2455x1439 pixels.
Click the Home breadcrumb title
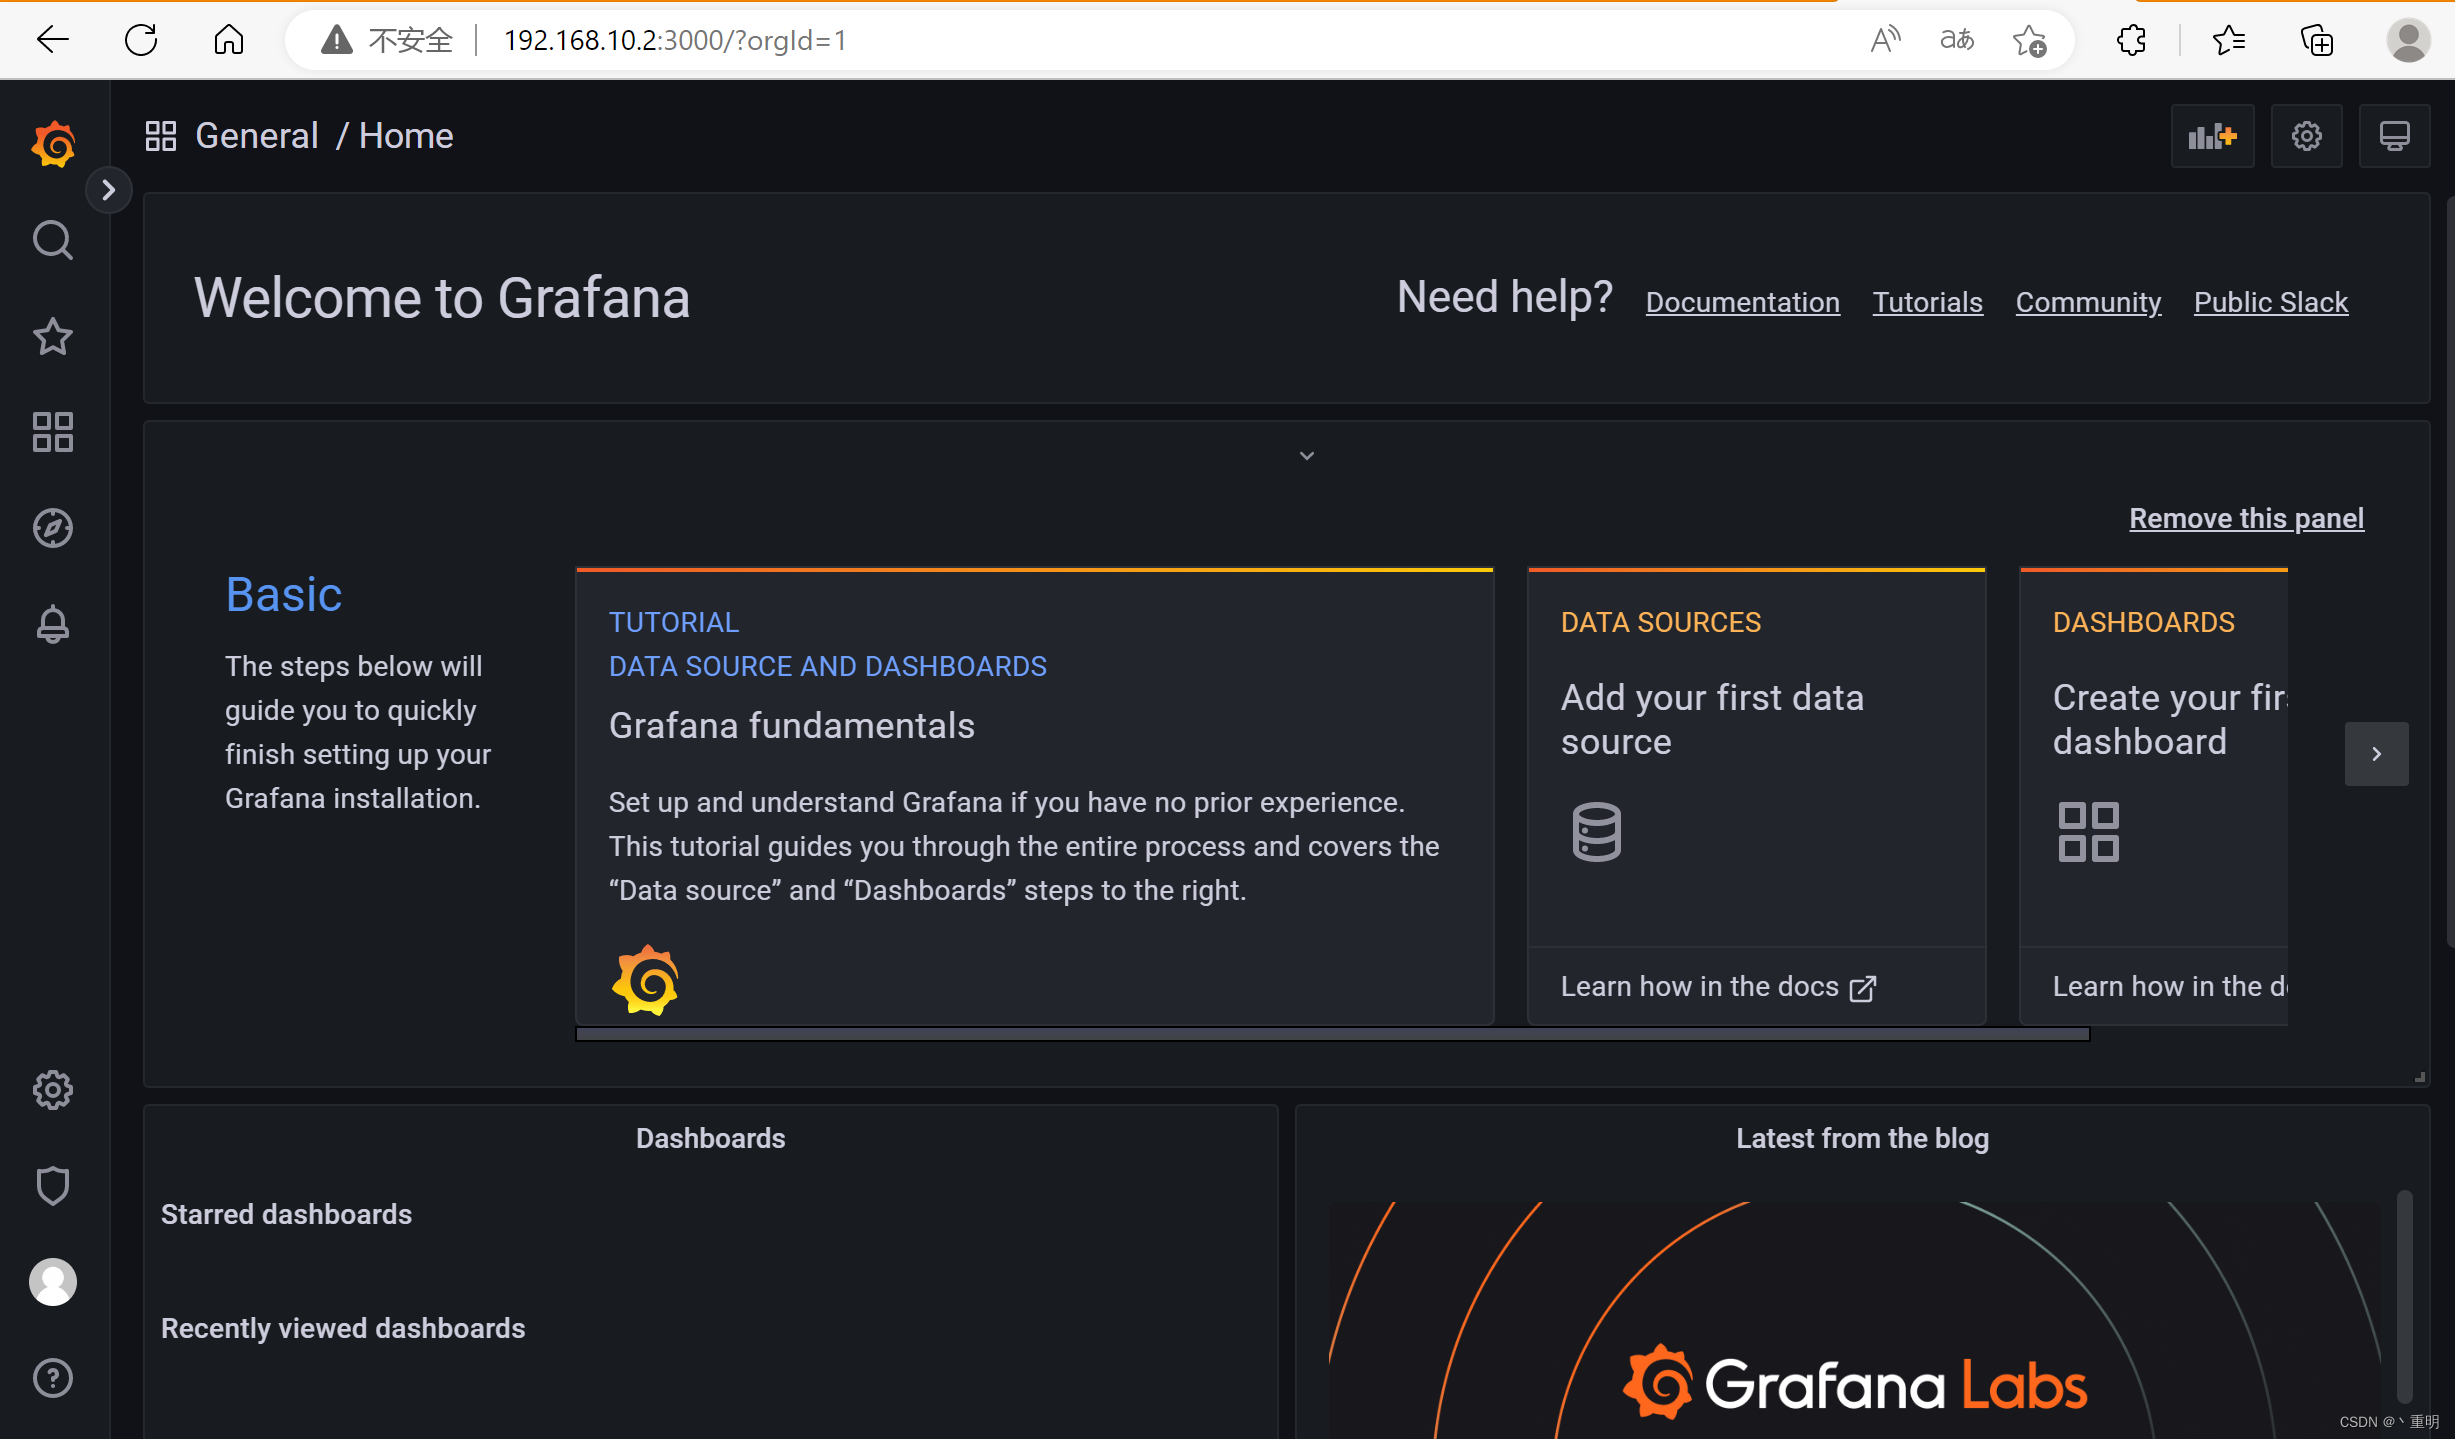[406, 136]
